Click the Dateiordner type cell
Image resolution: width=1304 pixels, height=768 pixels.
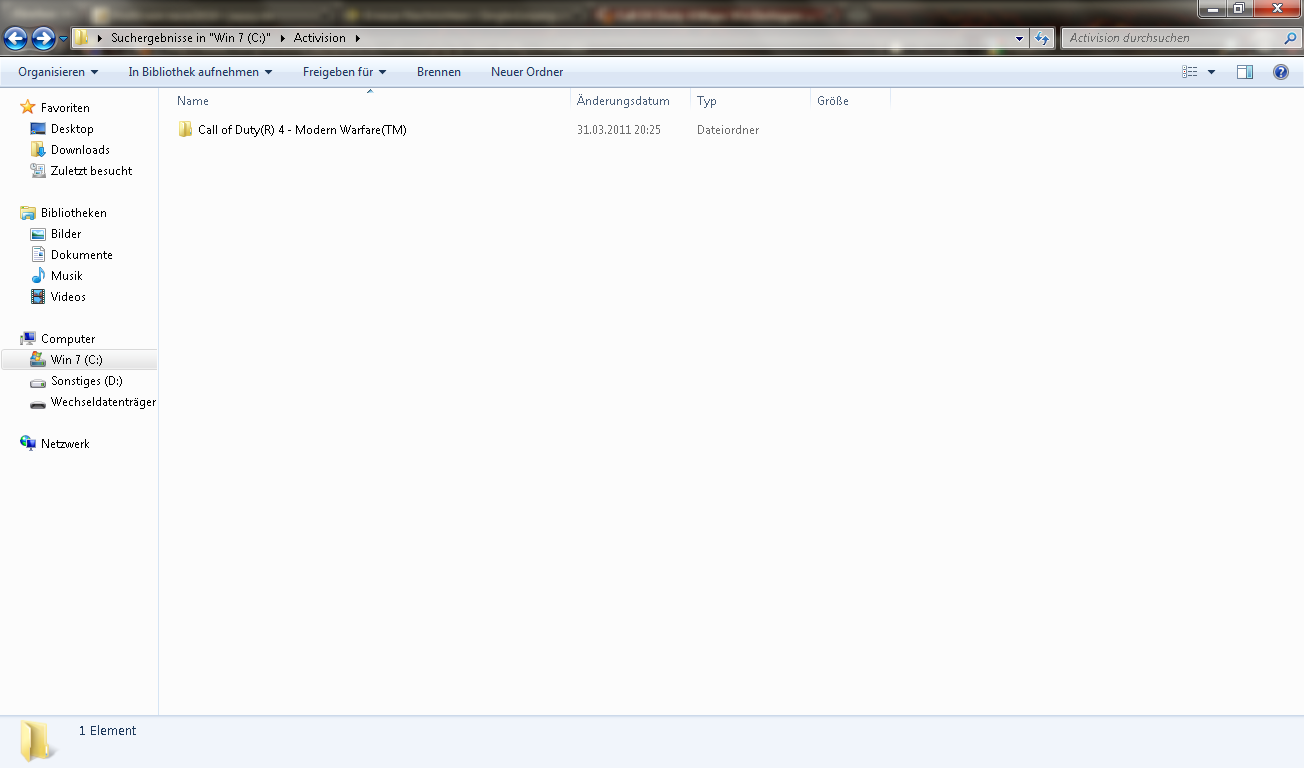[x=728, y=130]
